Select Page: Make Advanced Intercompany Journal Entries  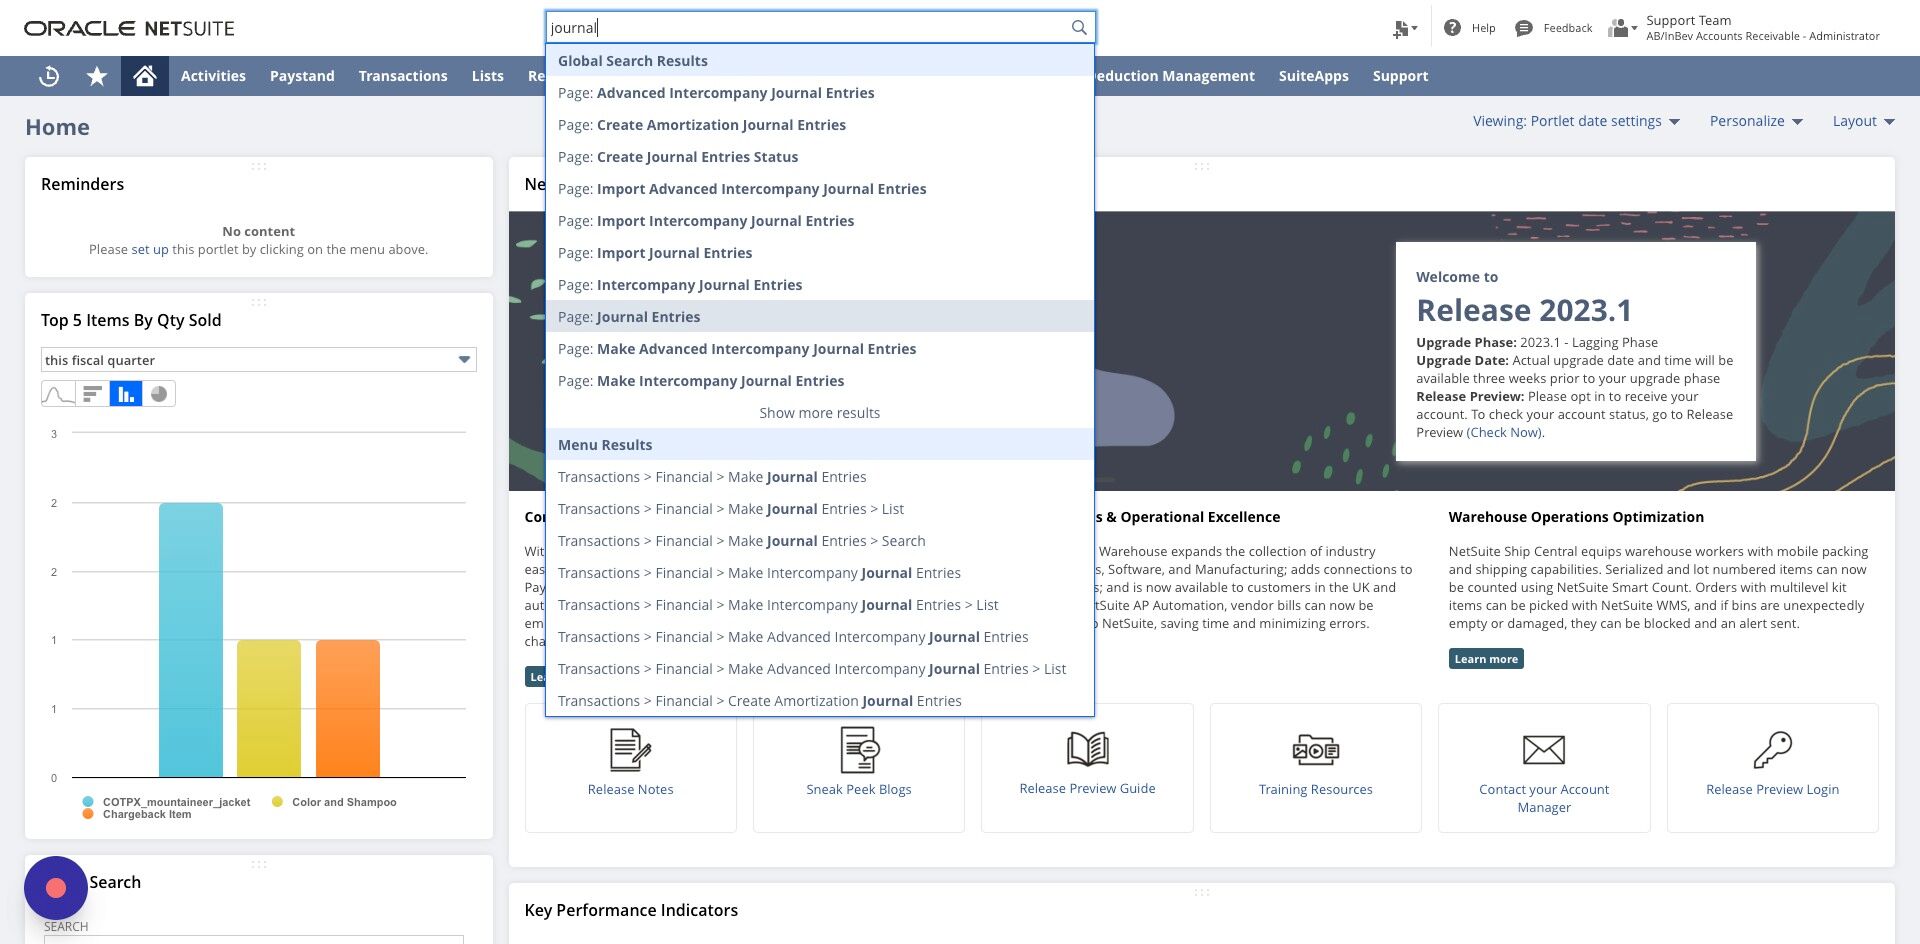coord(820,349)
